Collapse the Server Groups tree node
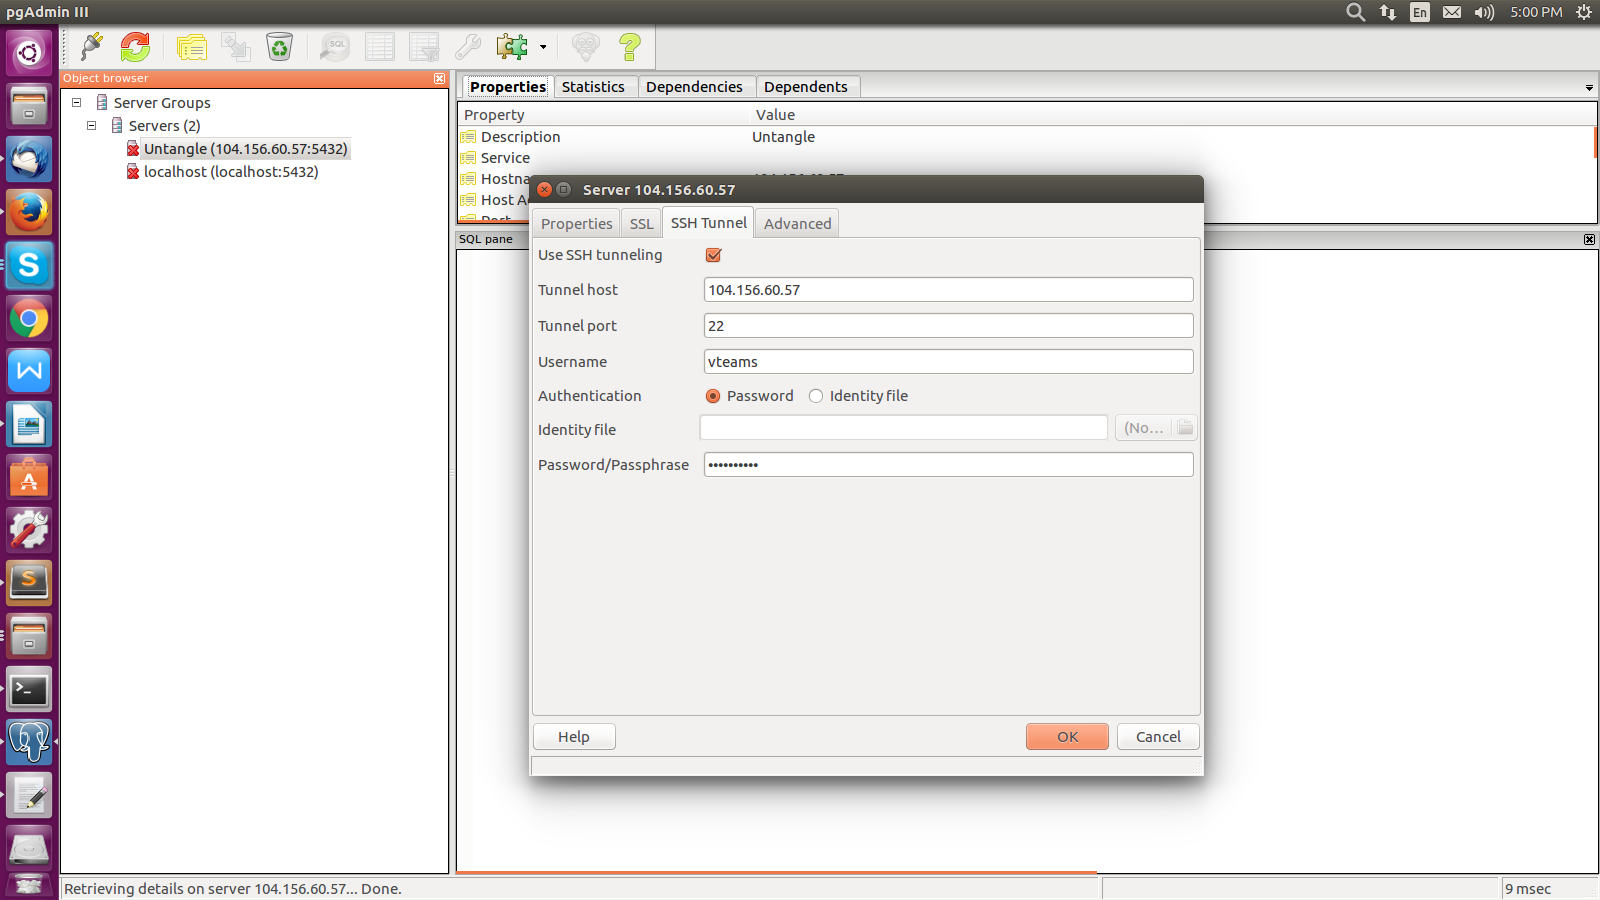 pyautogui.click(x=76, y=102)
